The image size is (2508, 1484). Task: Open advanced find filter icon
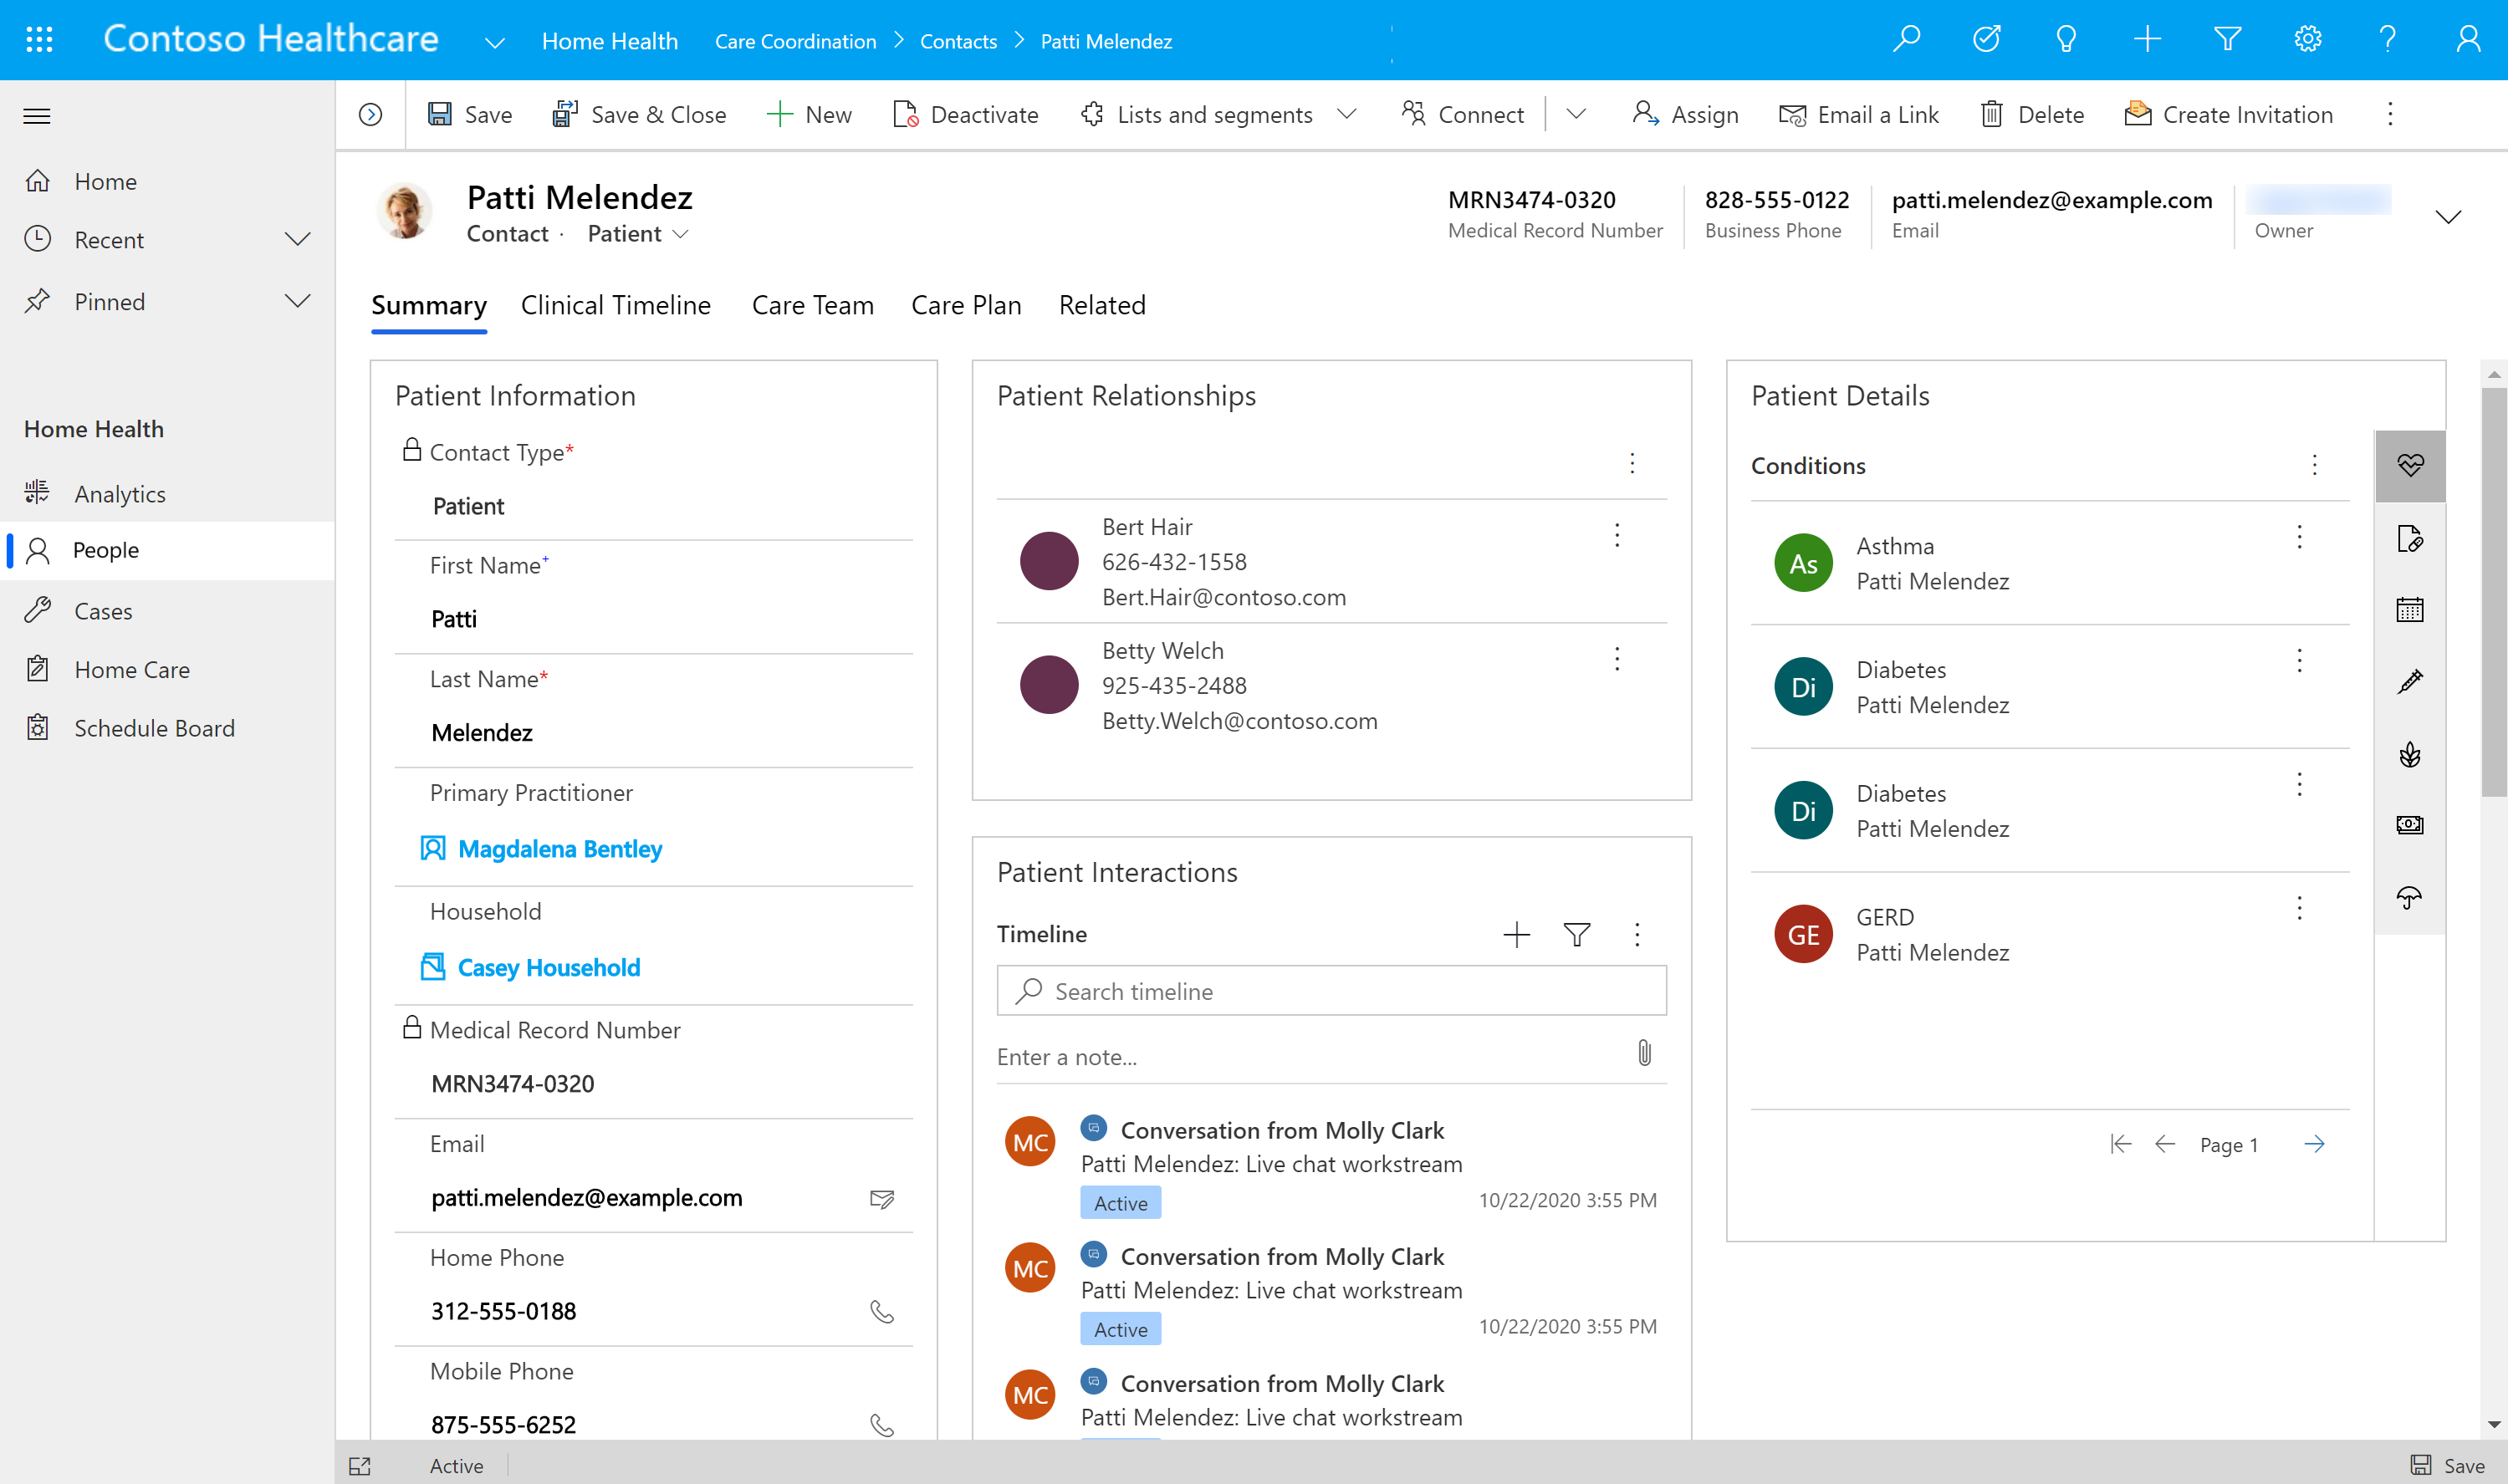point(2227,40)
